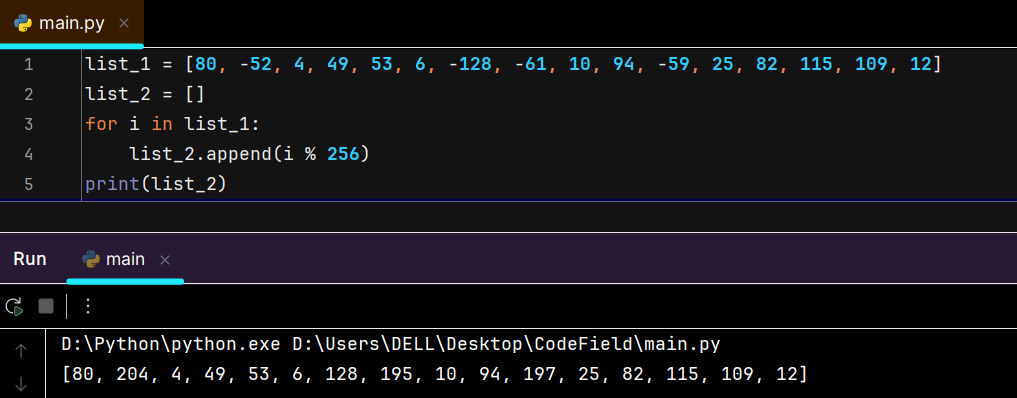Click the value -52 in list_1
1017x398 pixels.
point(256,65)
